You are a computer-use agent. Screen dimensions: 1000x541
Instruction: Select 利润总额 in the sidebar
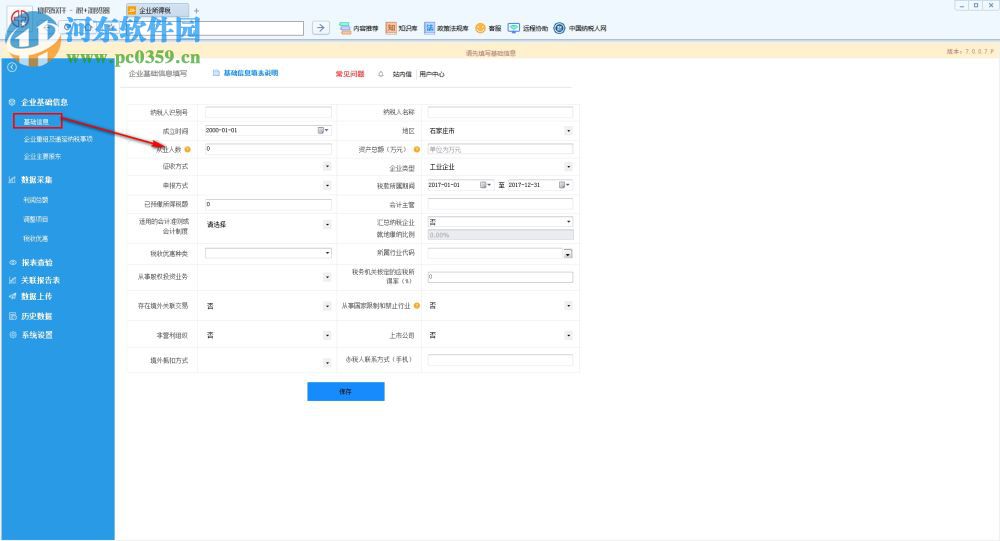tap(36, 200)
